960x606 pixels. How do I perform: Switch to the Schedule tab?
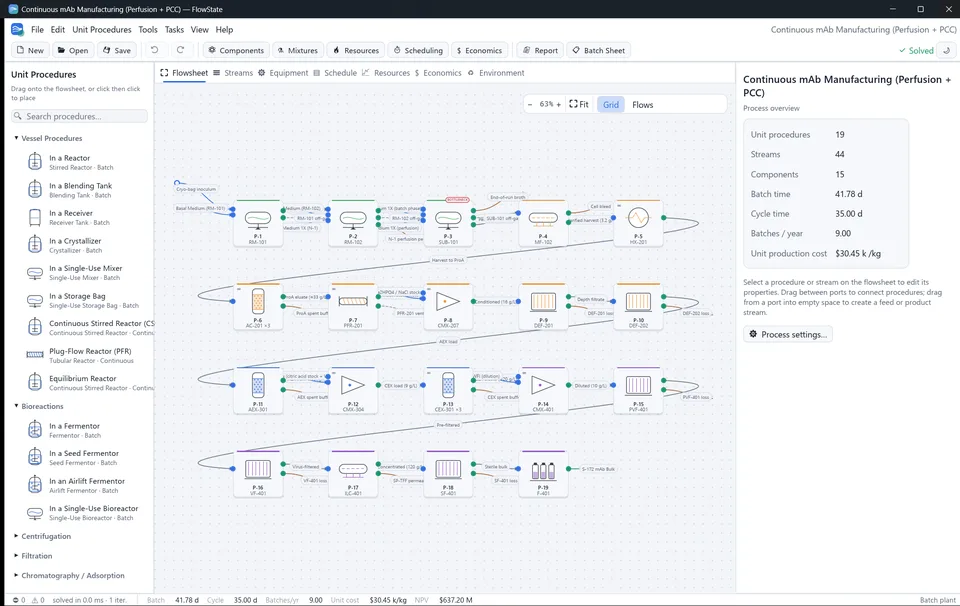click(335, 73)
